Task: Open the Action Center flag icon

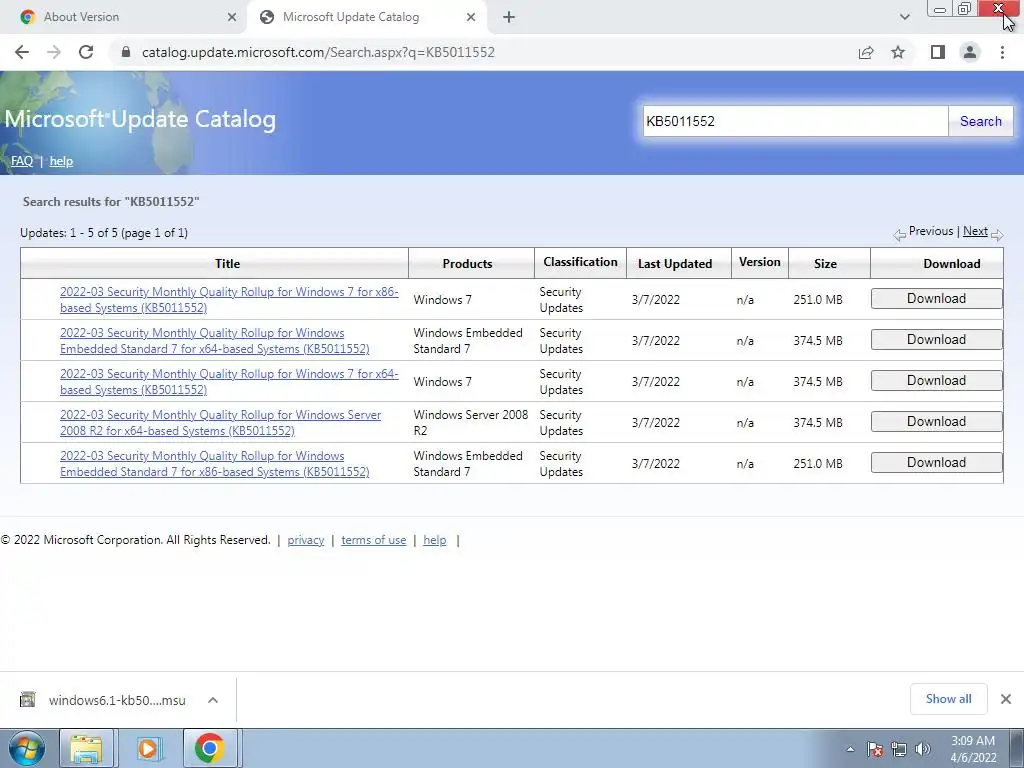Action: point(875,749)
